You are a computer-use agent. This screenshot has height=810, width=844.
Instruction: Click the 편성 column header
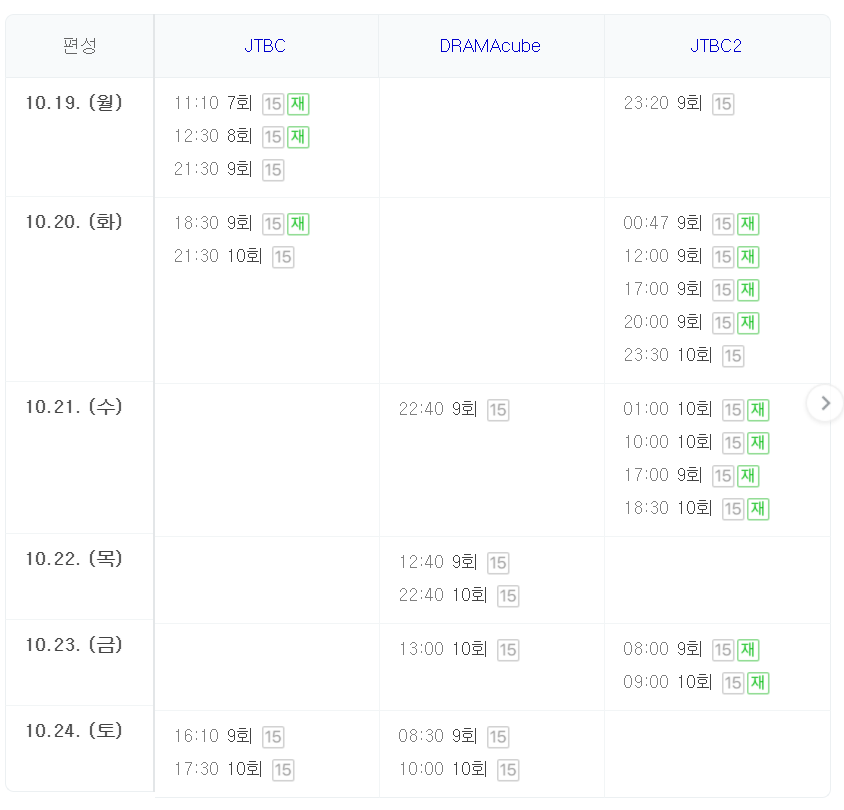80,46
